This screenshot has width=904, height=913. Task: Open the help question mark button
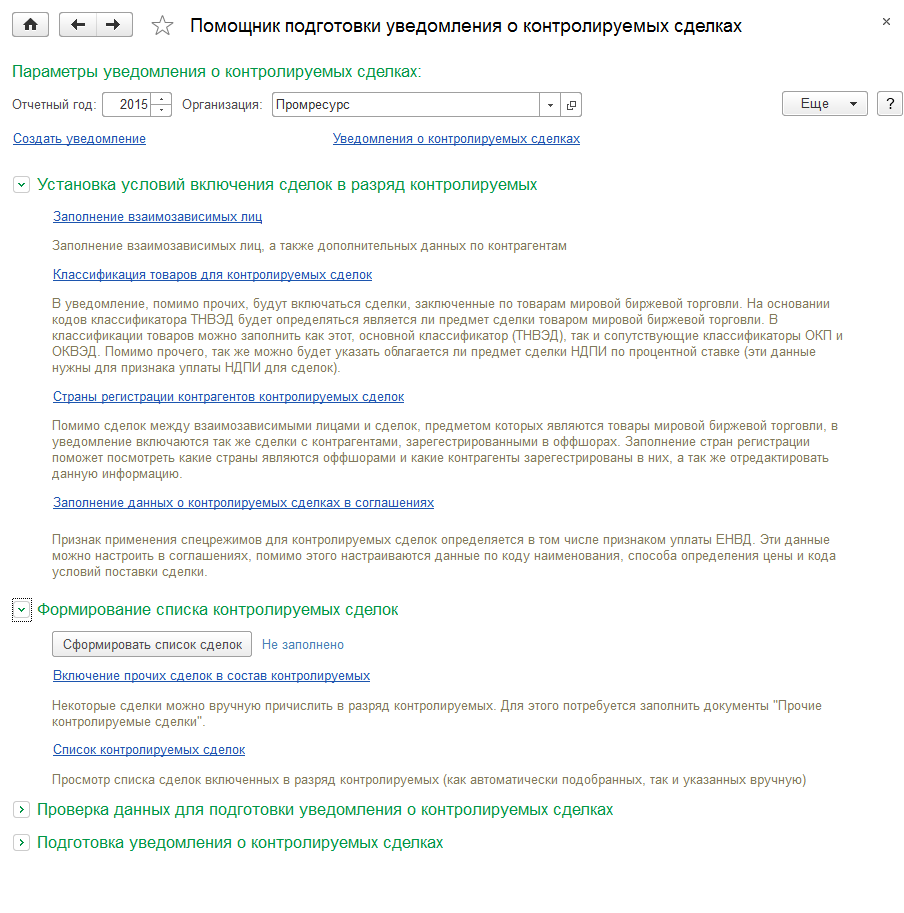click(889, 104)
